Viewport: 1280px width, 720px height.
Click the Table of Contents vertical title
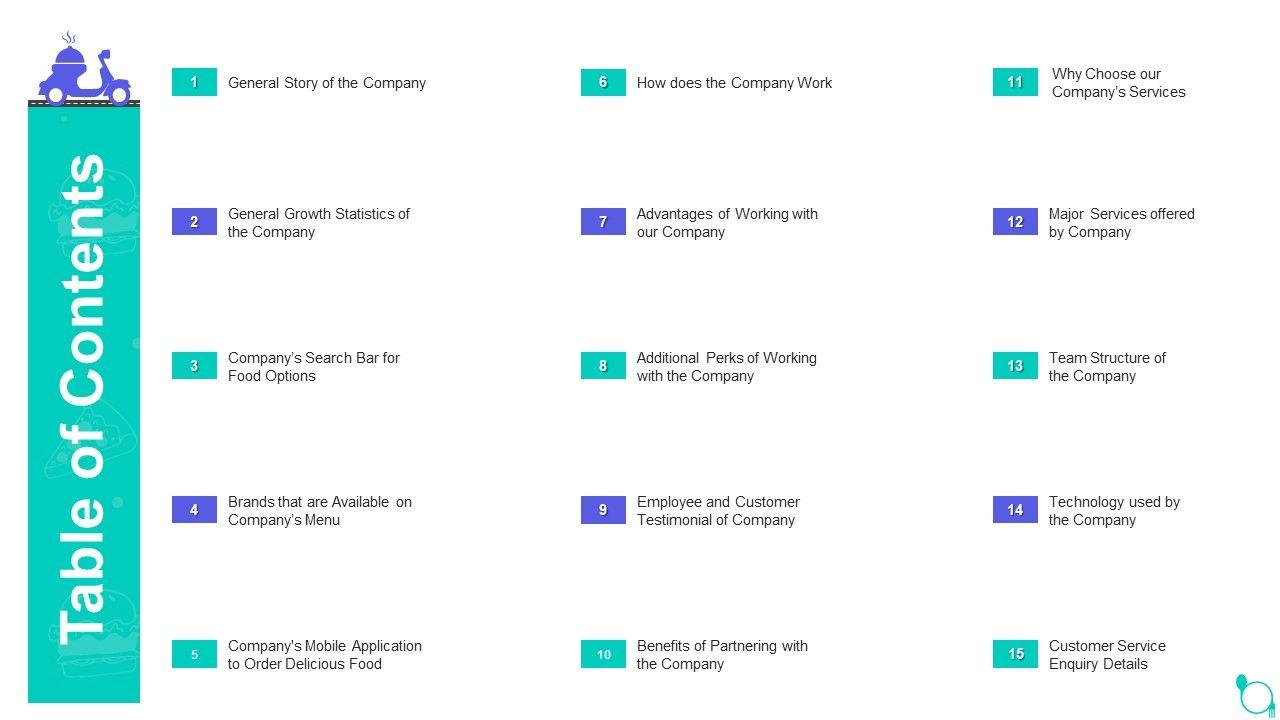[83, 400]
